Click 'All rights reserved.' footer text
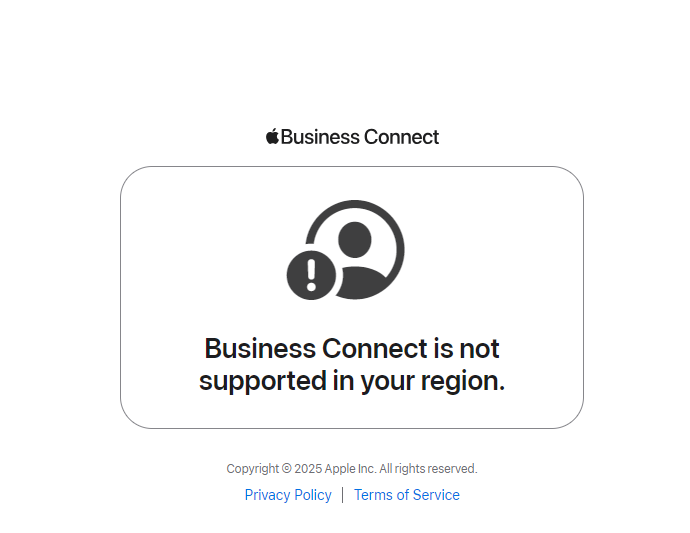 428,468
